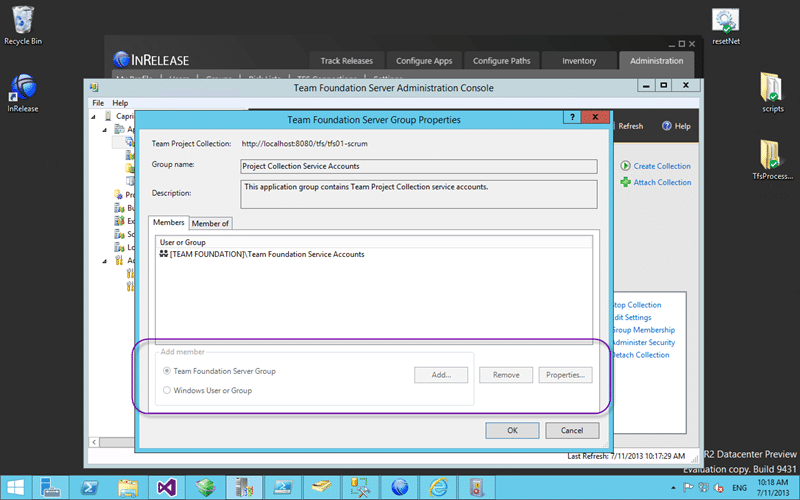Select the 'Bu...' node in console tree
The image size is (800, 500).
[124, 208]
